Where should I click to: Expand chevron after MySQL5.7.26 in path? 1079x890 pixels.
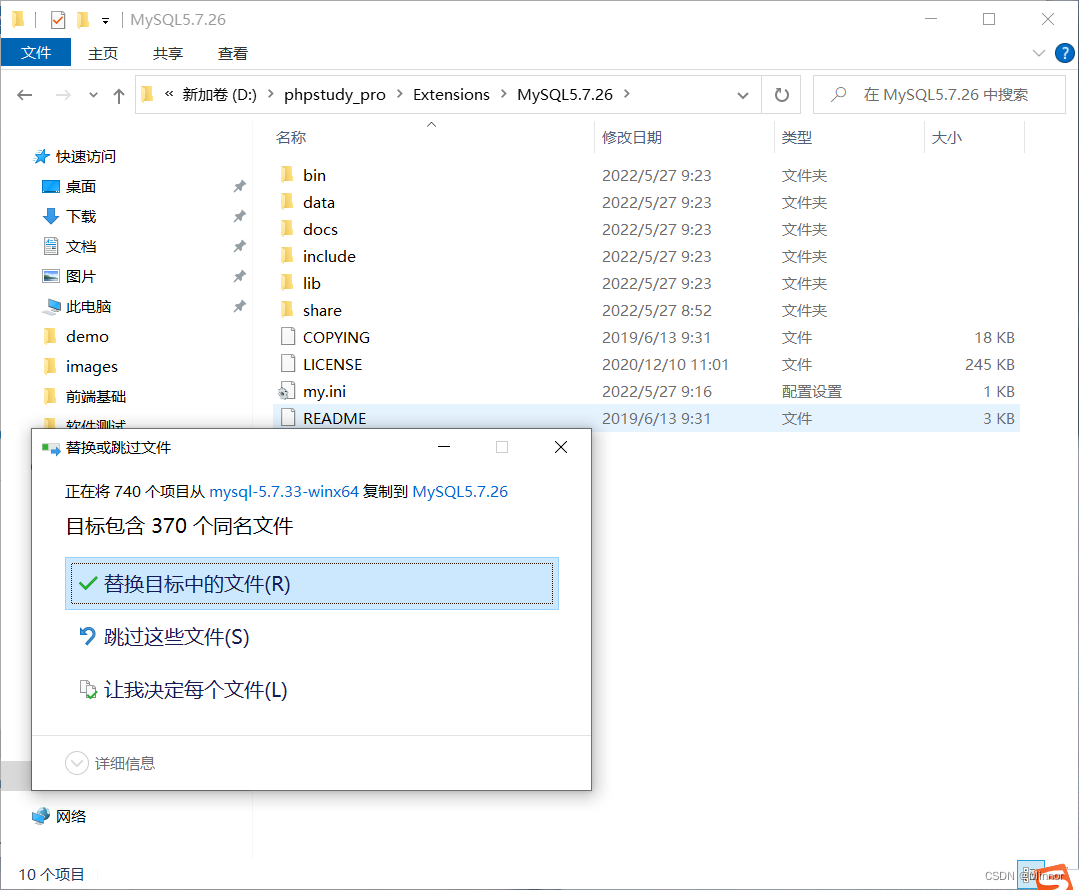click(626, 94)
